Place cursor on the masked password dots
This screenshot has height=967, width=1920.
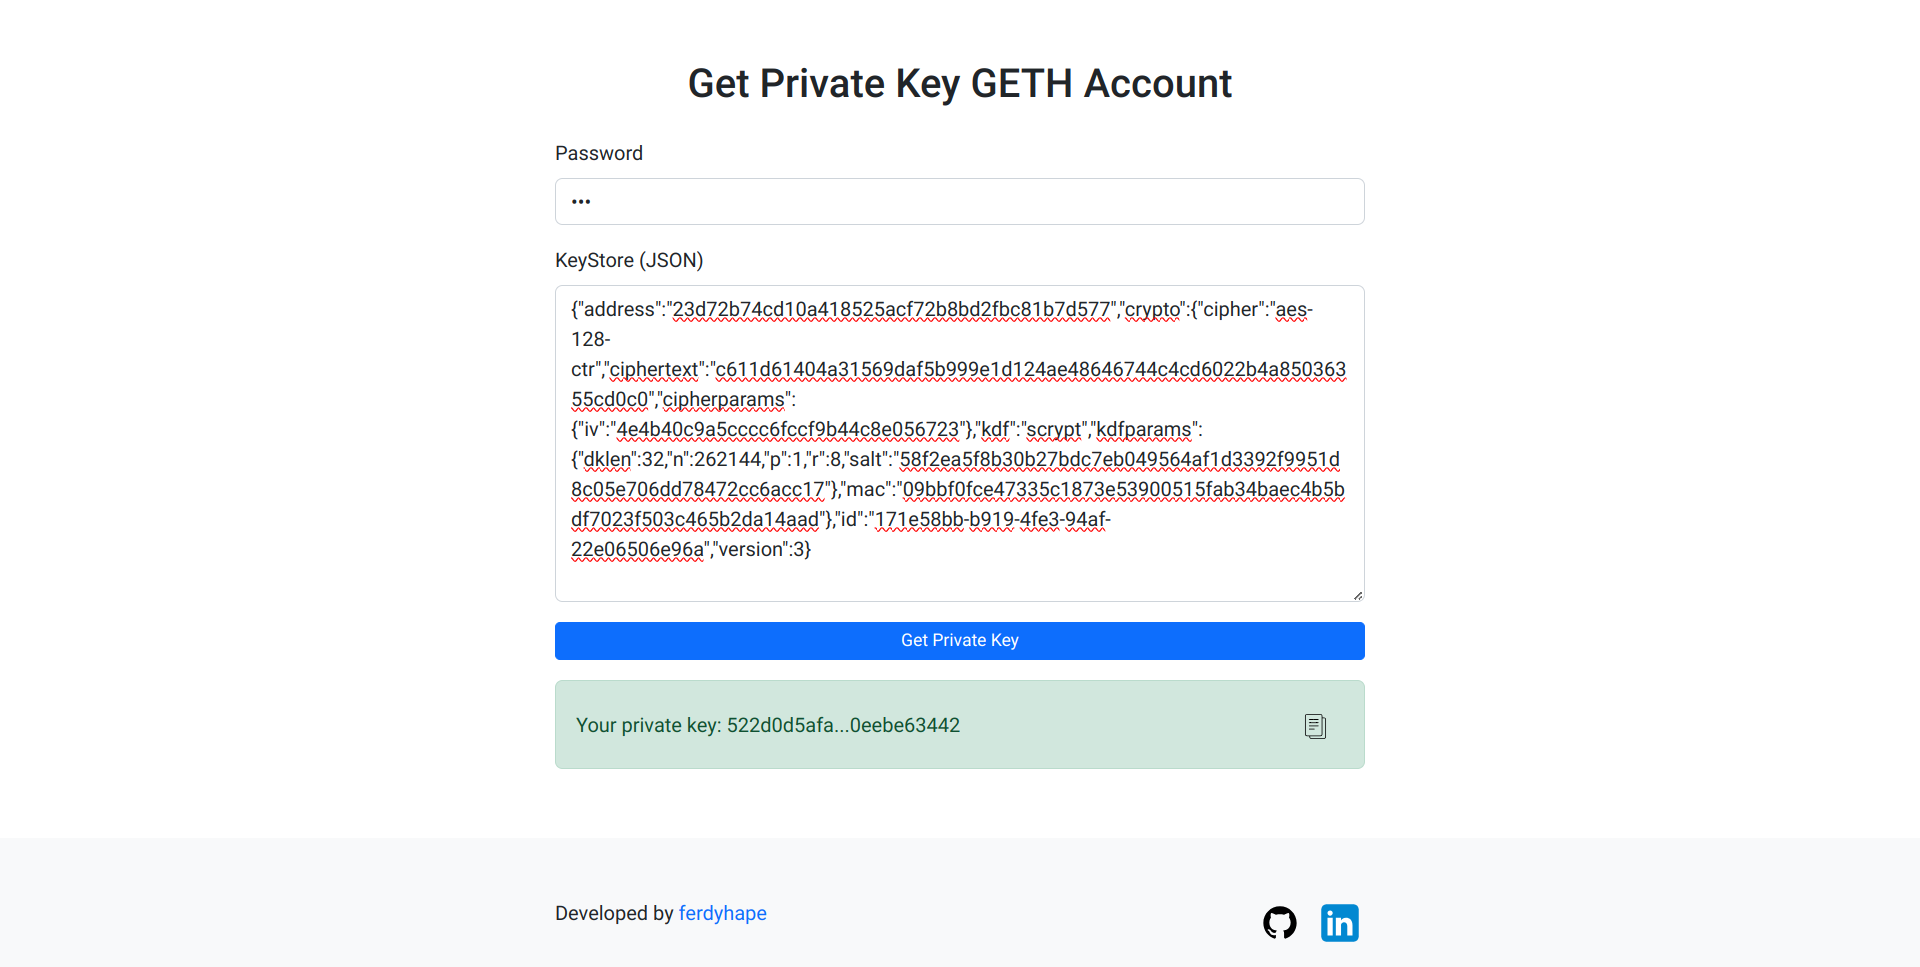click(x=581, y=202)
